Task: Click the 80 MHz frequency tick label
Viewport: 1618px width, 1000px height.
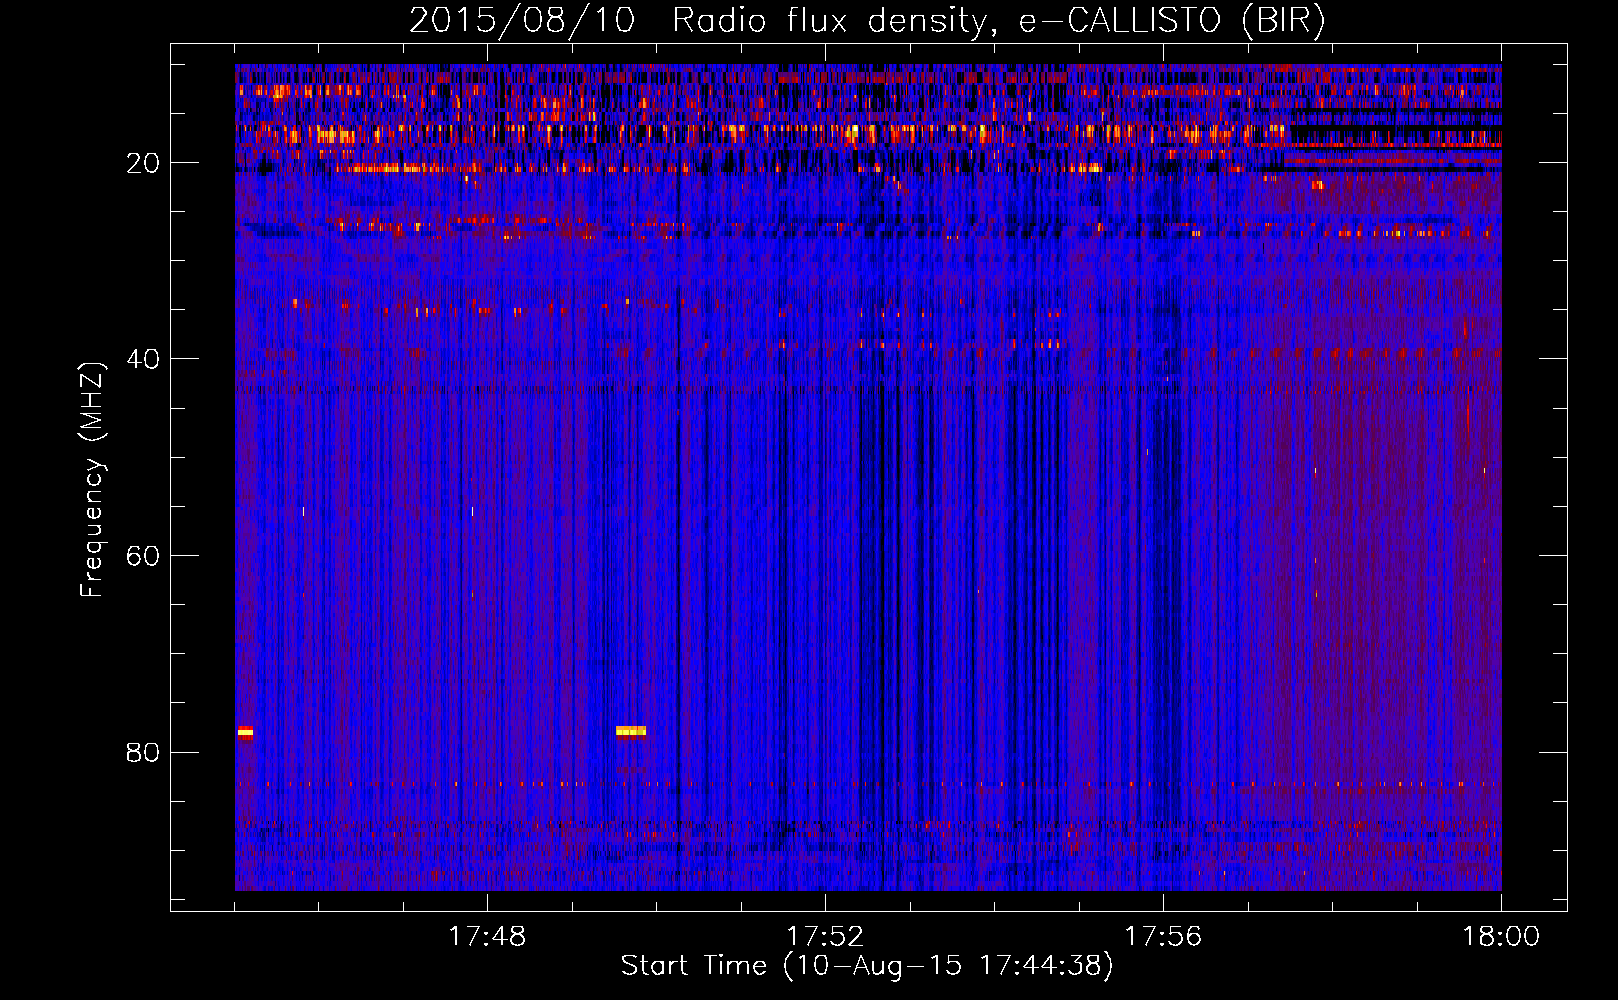Action: [x=143, y=752]
